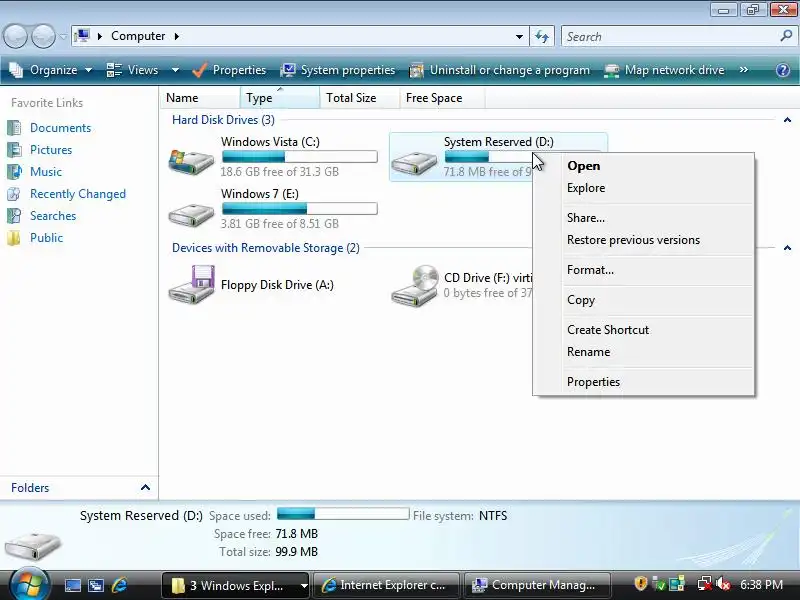Choose Create Shortcut in the context menu

[643, 330]
